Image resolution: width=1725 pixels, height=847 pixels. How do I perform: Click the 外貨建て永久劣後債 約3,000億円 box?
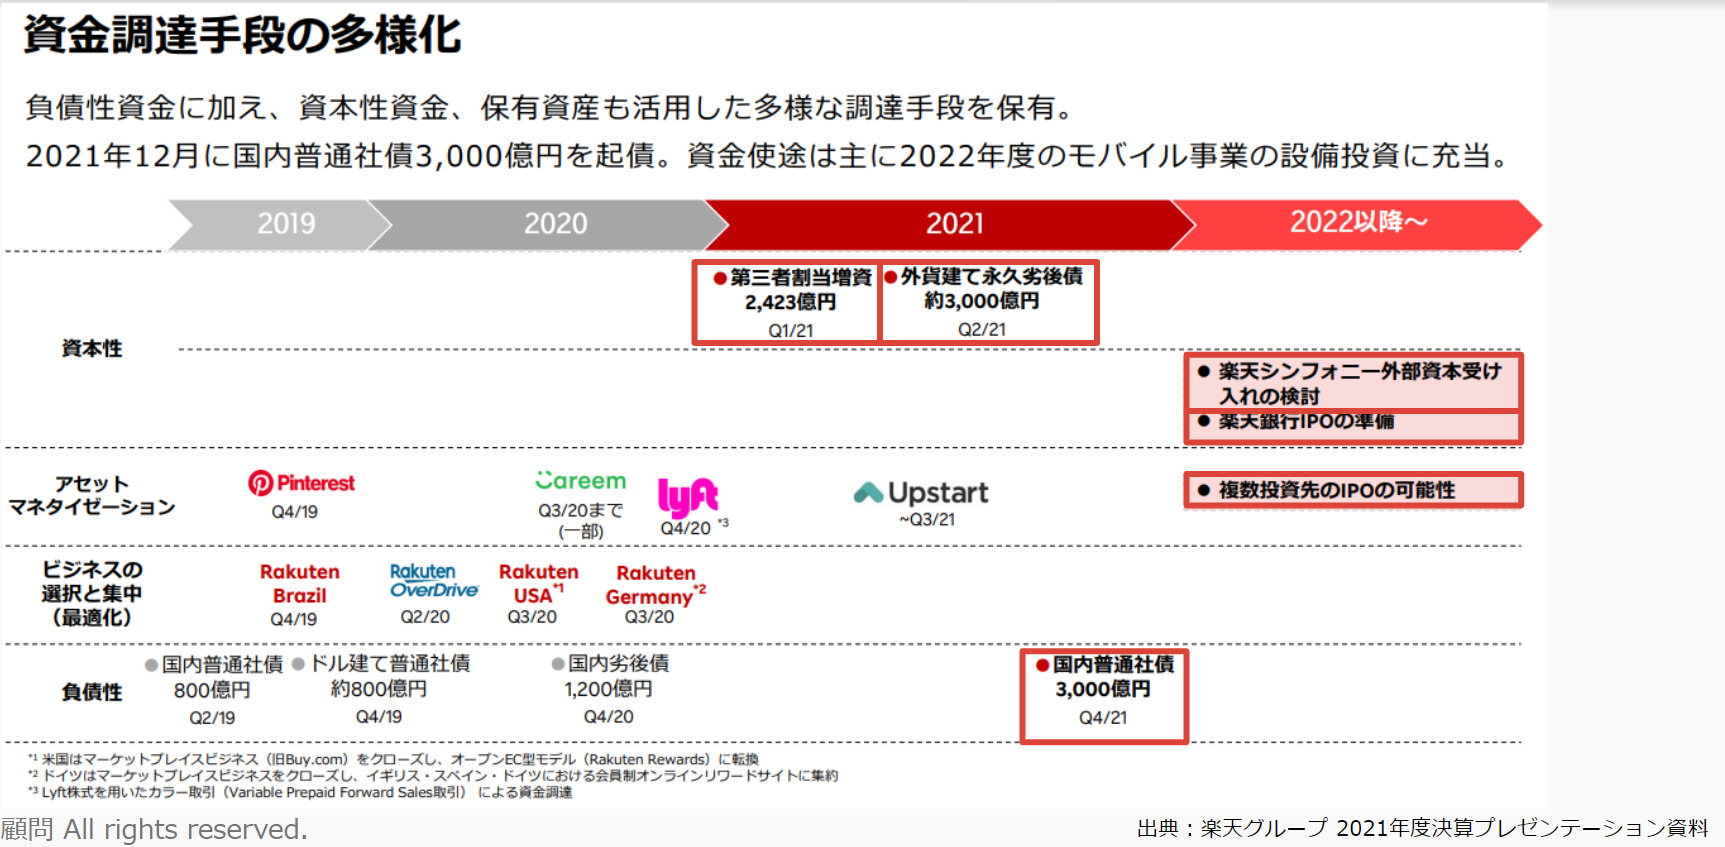pyautogui.click(x=988, y=302)
